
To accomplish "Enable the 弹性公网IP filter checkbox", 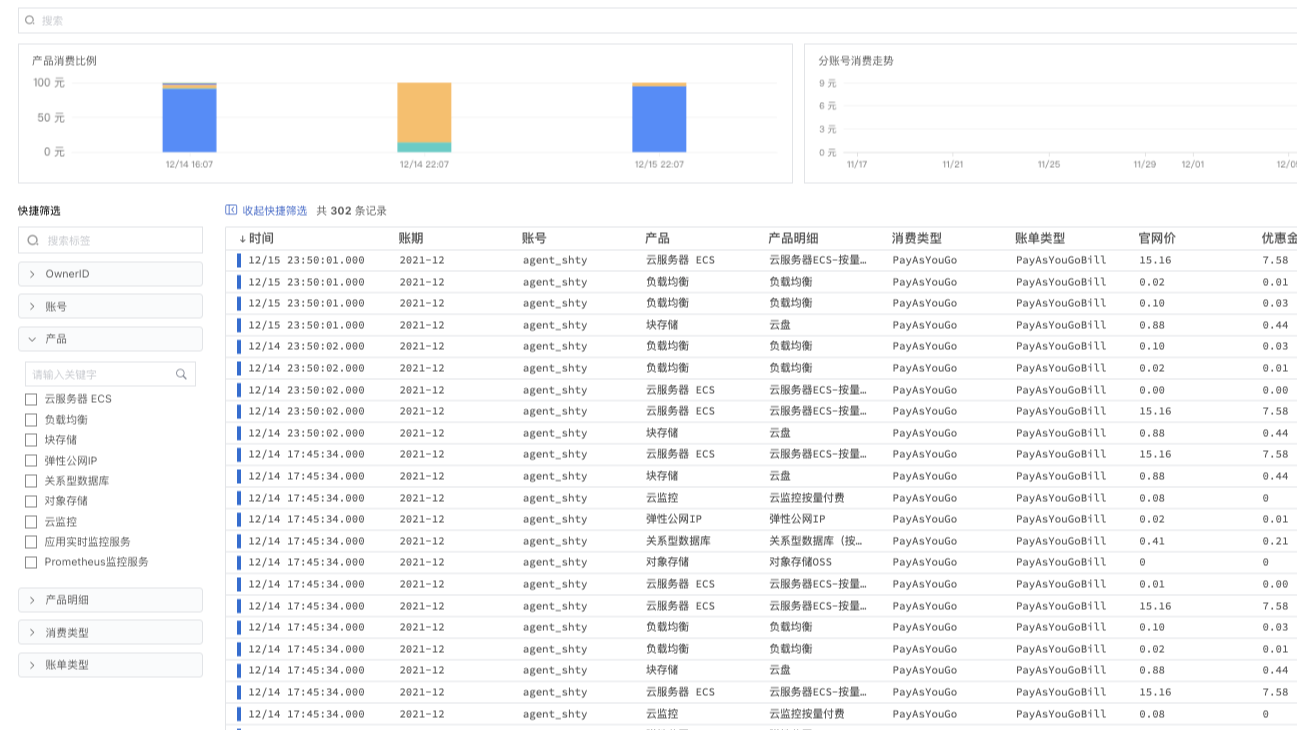I will coord(31,459).
